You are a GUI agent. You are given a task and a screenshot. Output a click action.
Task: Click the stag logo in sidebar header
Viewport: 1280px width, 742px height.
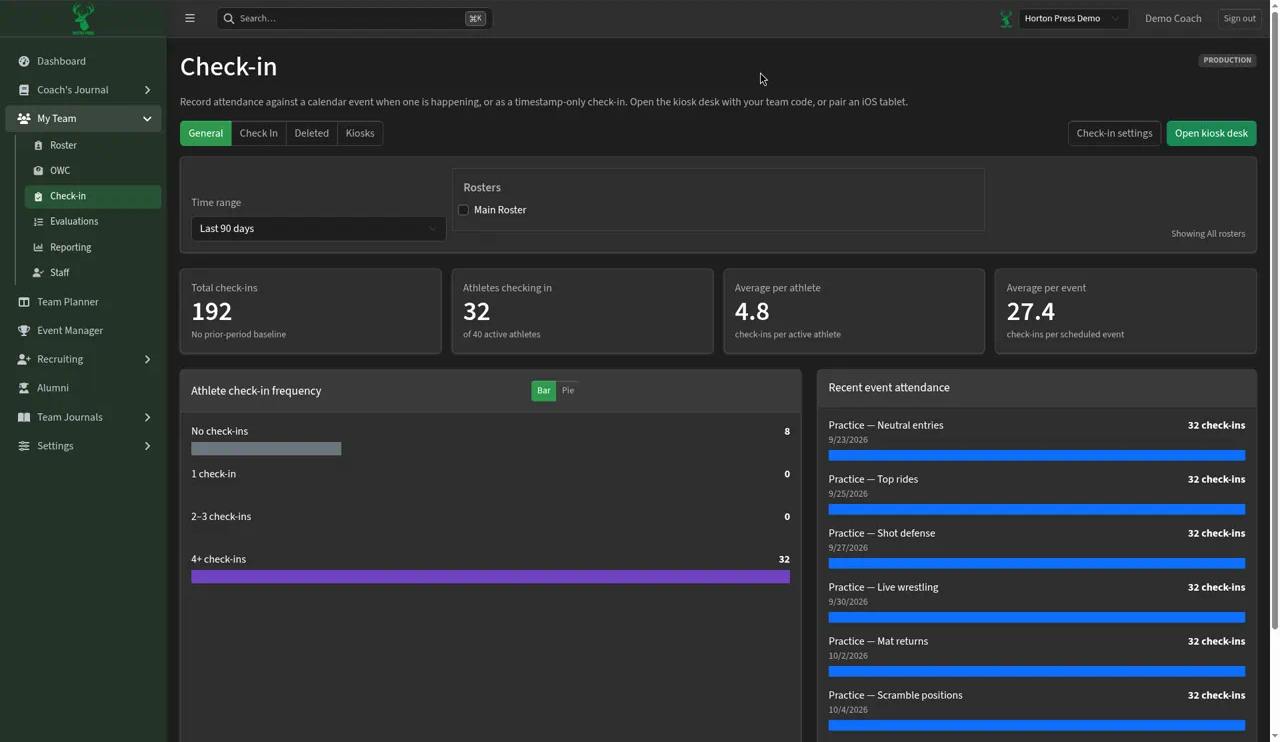pos(83,18)
